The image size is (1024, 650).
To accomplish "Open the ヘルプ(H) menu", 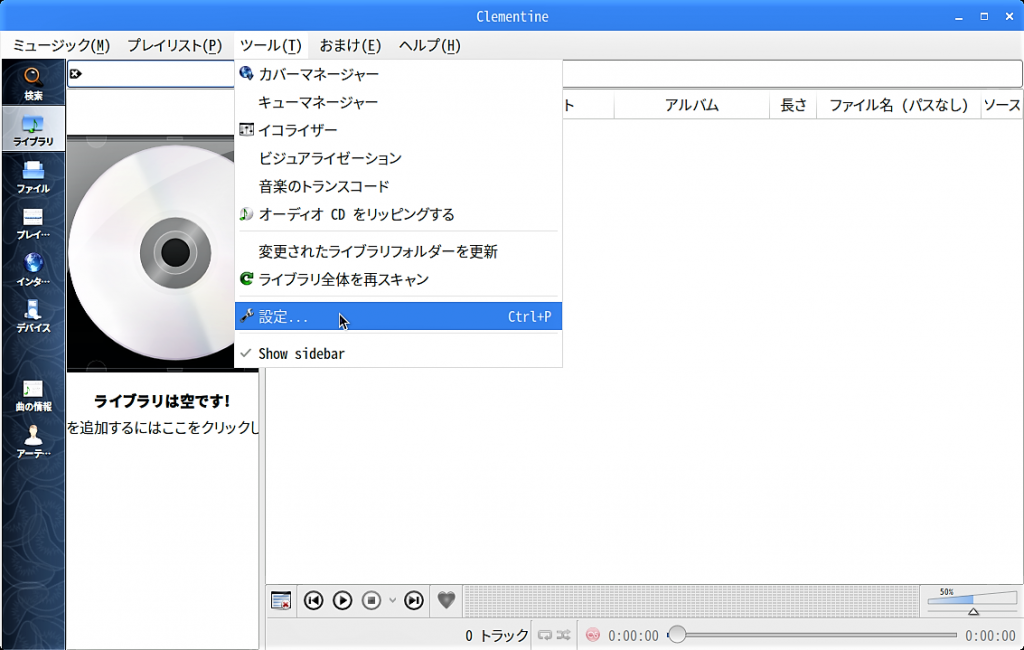I will 430,46.
